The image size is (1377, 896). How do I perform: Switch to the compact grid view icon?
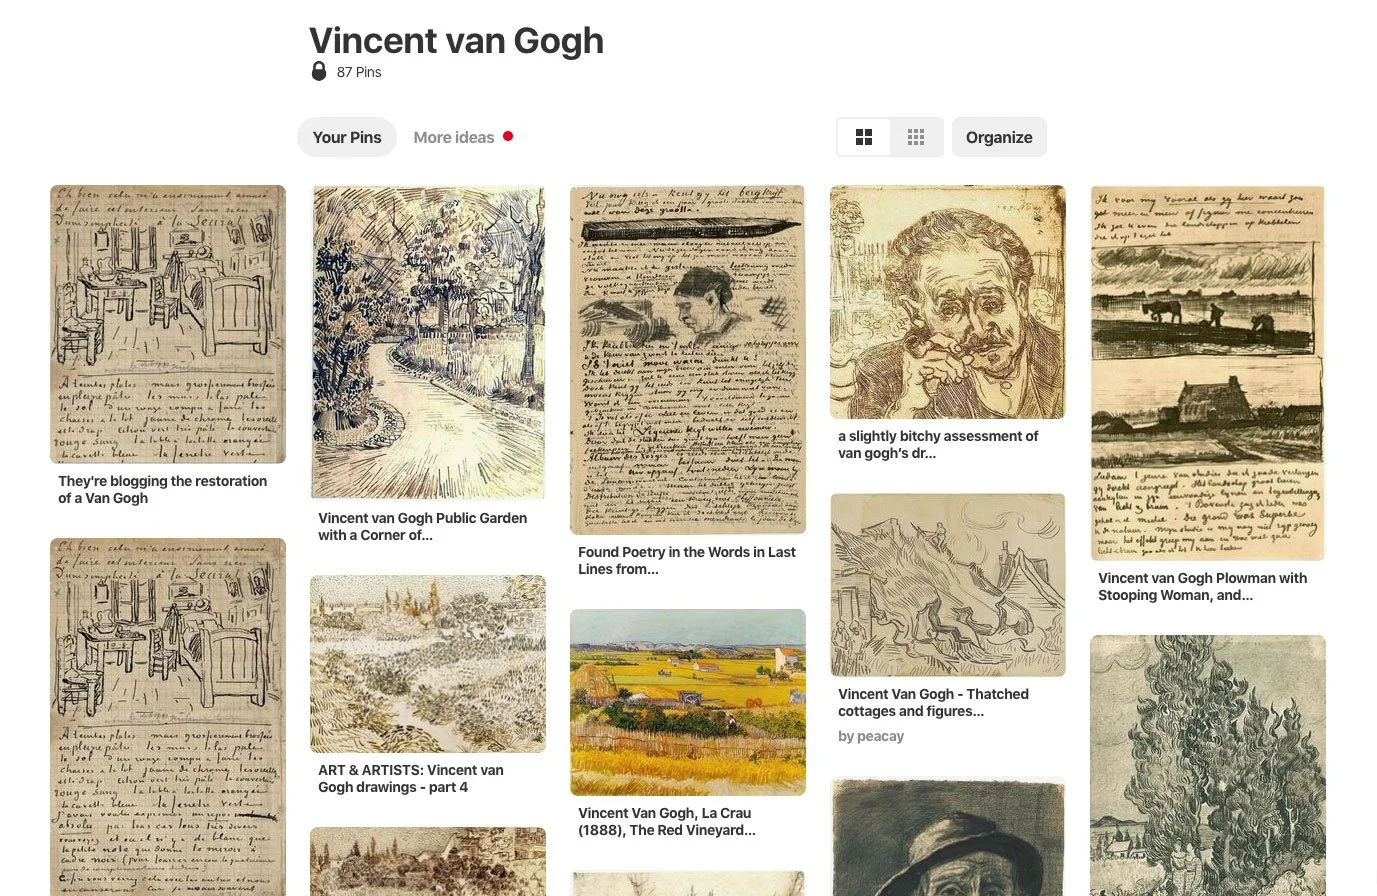pyautogui.click(x=916, y=138)
